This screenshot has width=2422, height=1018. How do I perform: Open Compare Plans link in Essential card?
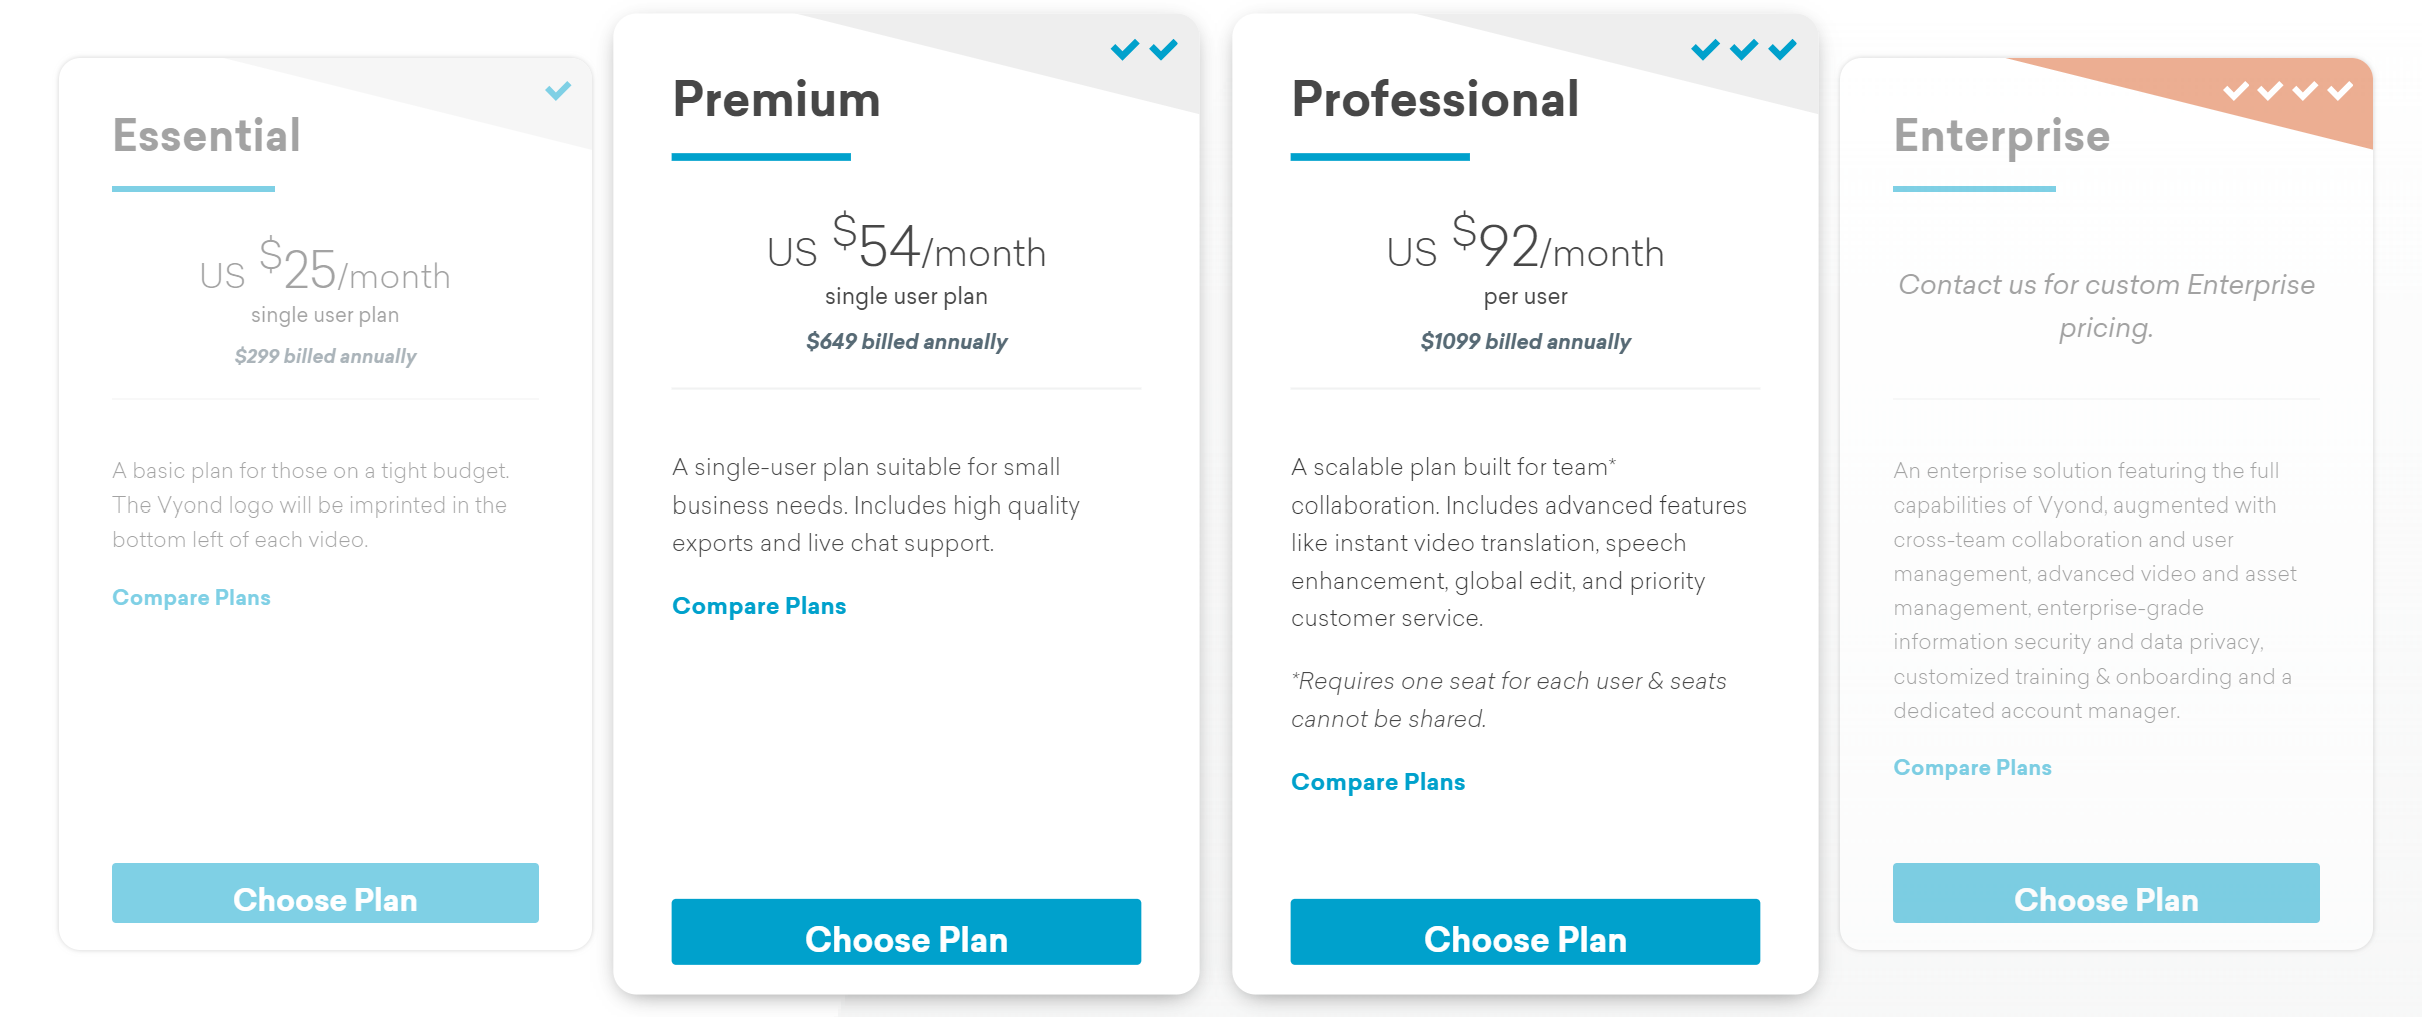point(191,598)
